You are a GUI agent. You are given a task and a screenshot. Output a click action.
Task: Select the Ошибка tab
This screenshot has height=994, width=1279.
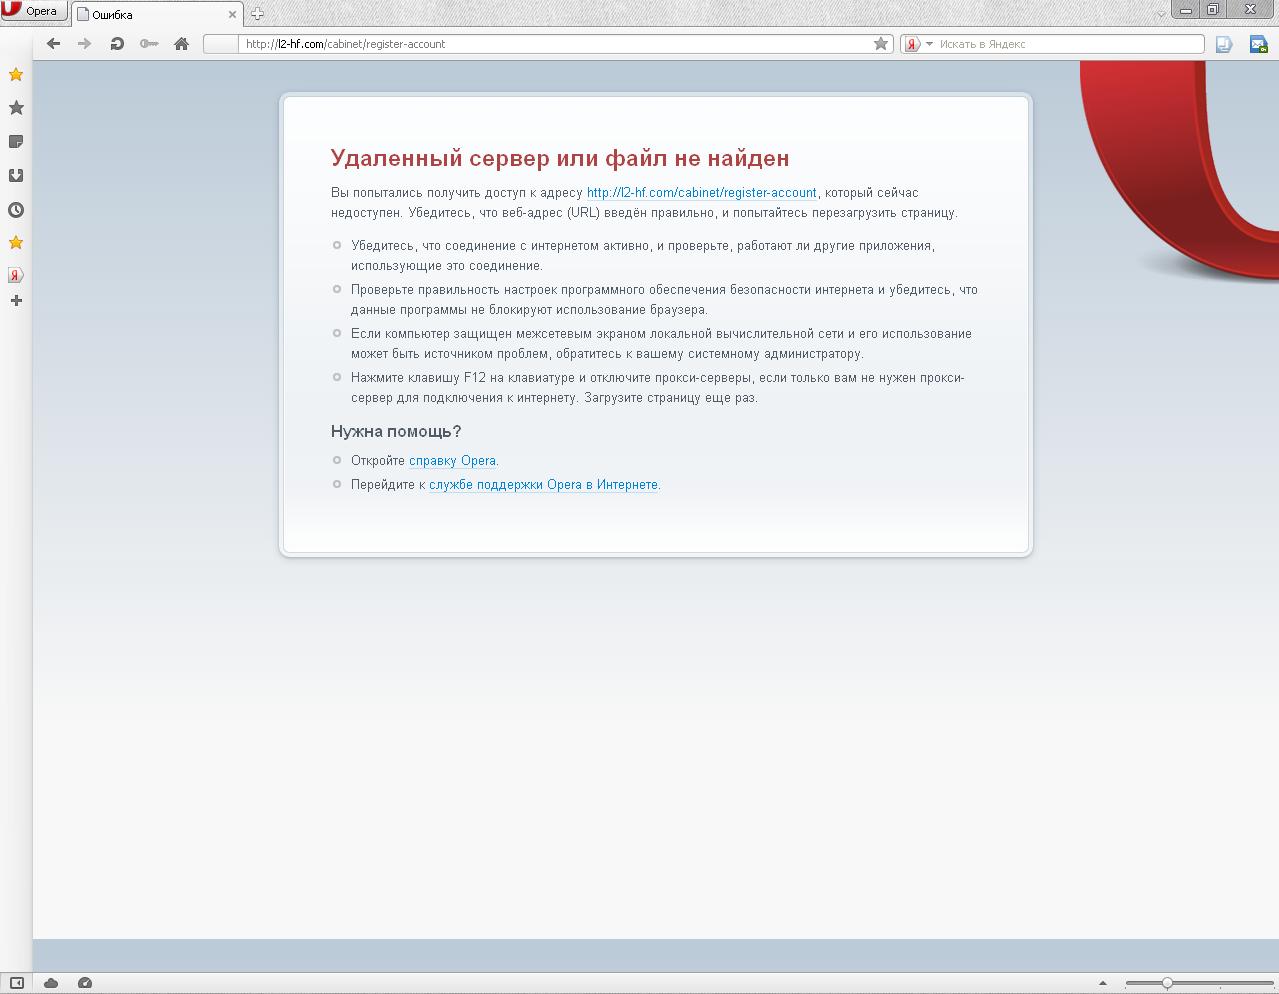click(157, 14)
